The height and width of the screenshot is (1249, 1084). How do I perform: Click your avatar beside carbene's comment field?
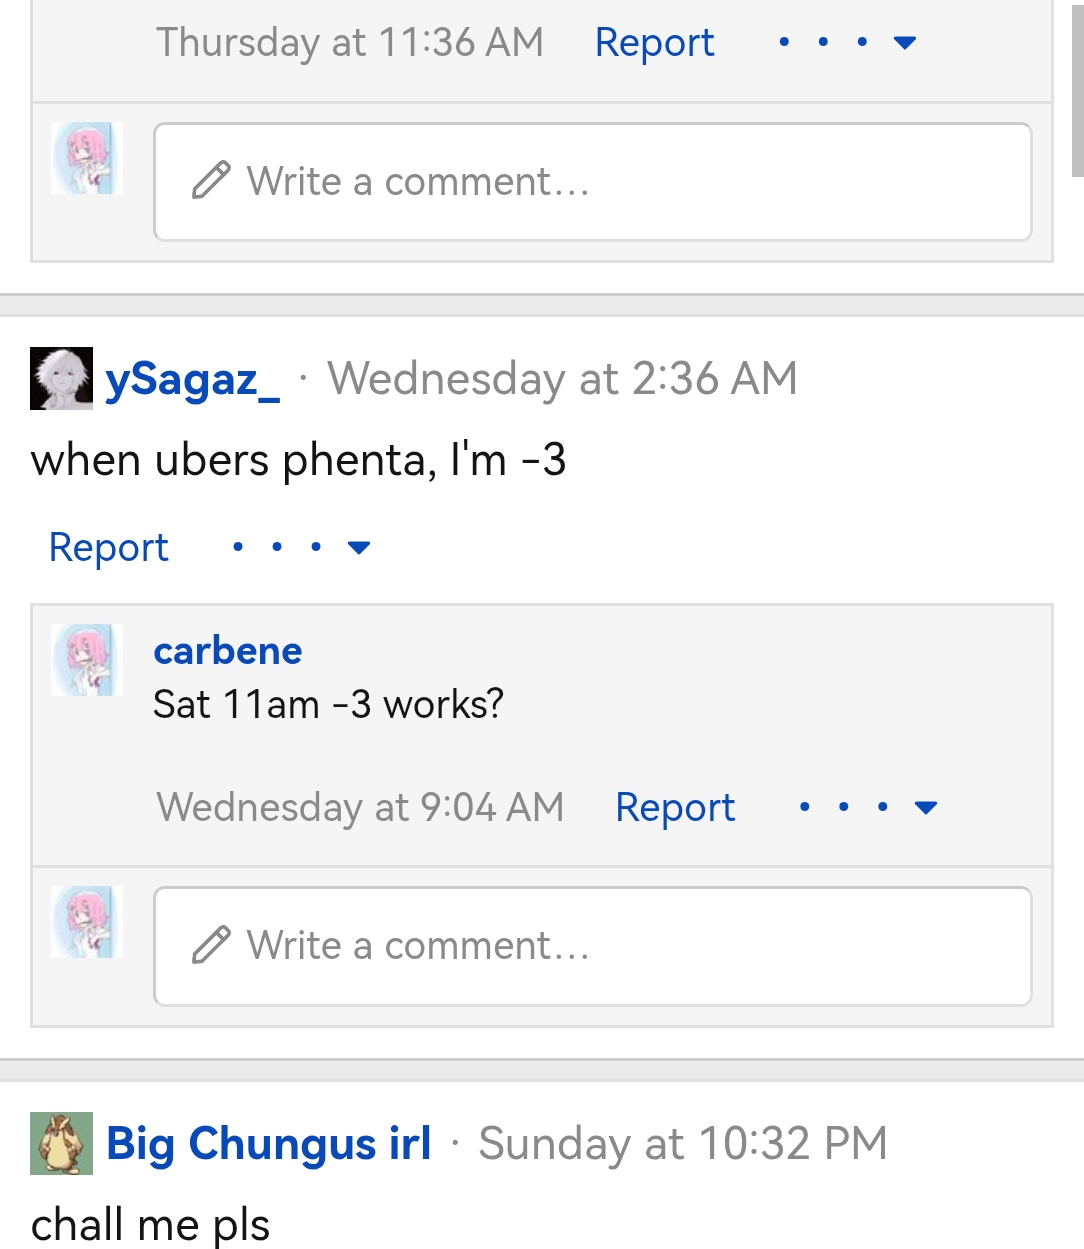pos(86,923)
